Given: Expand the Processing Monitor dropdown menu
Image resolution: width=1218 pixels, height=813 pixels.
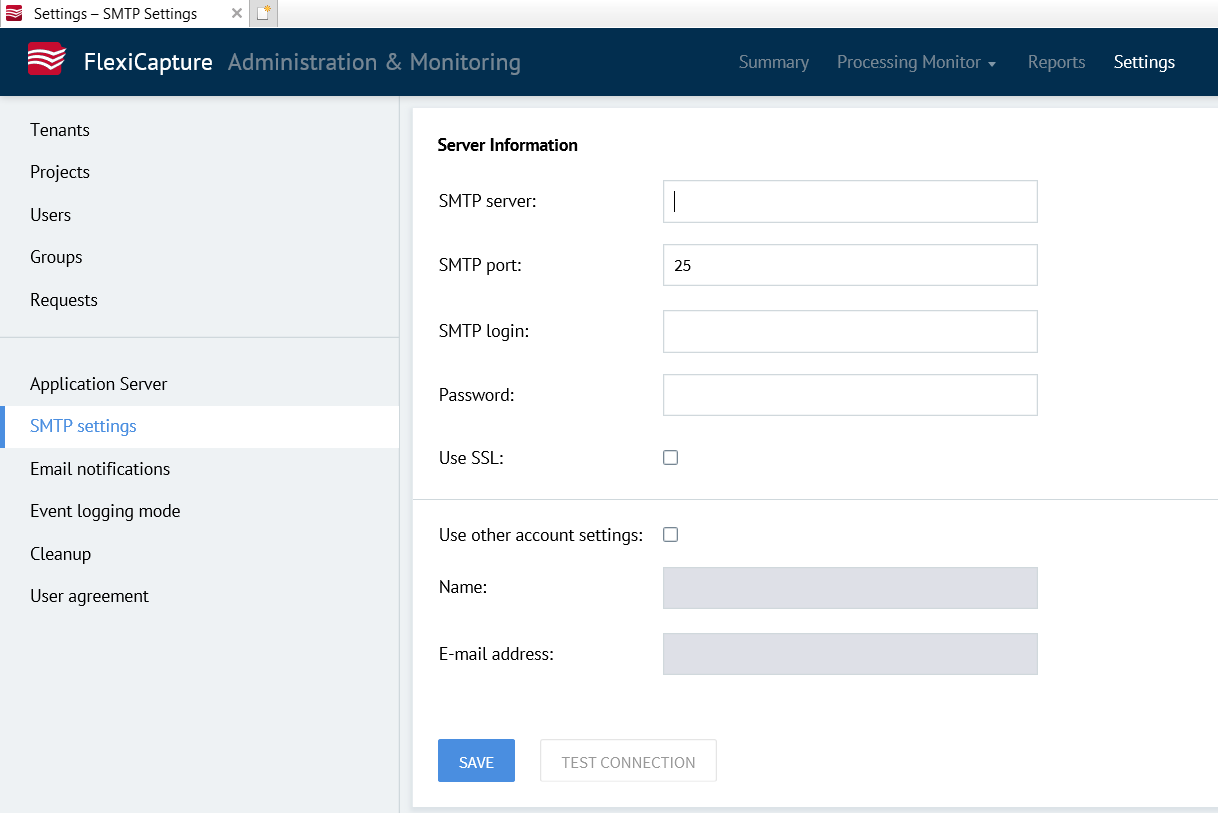Looking at the screenshot, I should [916, 62].
